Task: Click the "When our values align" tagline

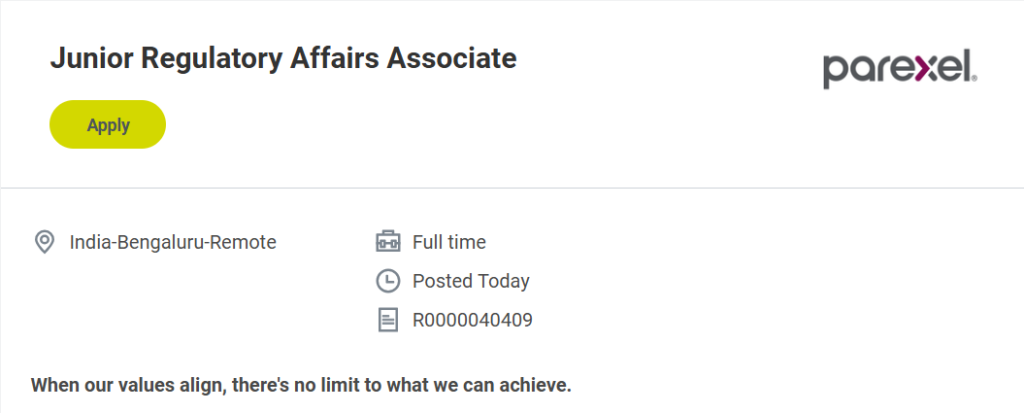Action: click(x=301, y=384)
